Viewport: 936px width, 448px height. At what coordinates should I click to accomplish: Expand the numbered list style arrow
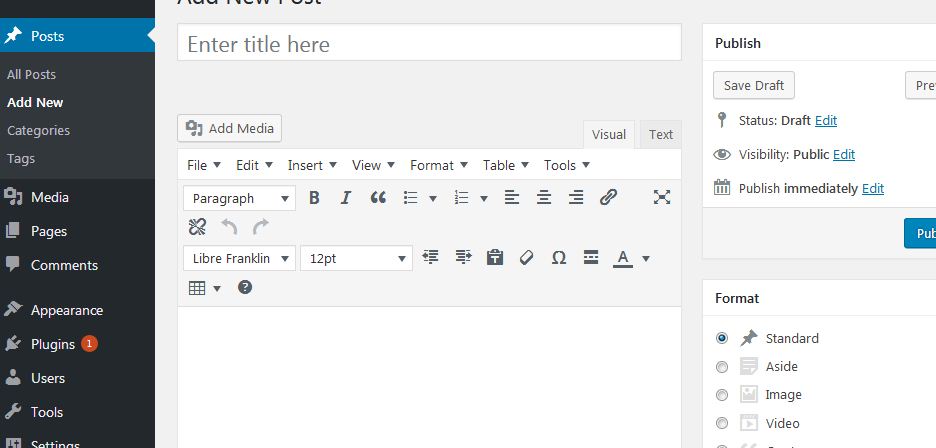[x=484, y=198]
